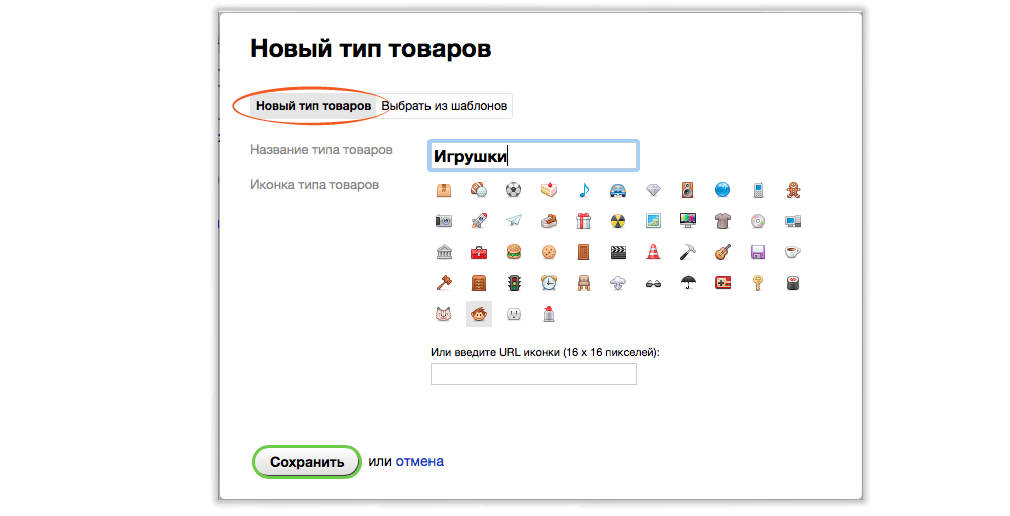Choose the hamburger icon
Viewport: 1010px width, 516px height.
tap(513, 252)
